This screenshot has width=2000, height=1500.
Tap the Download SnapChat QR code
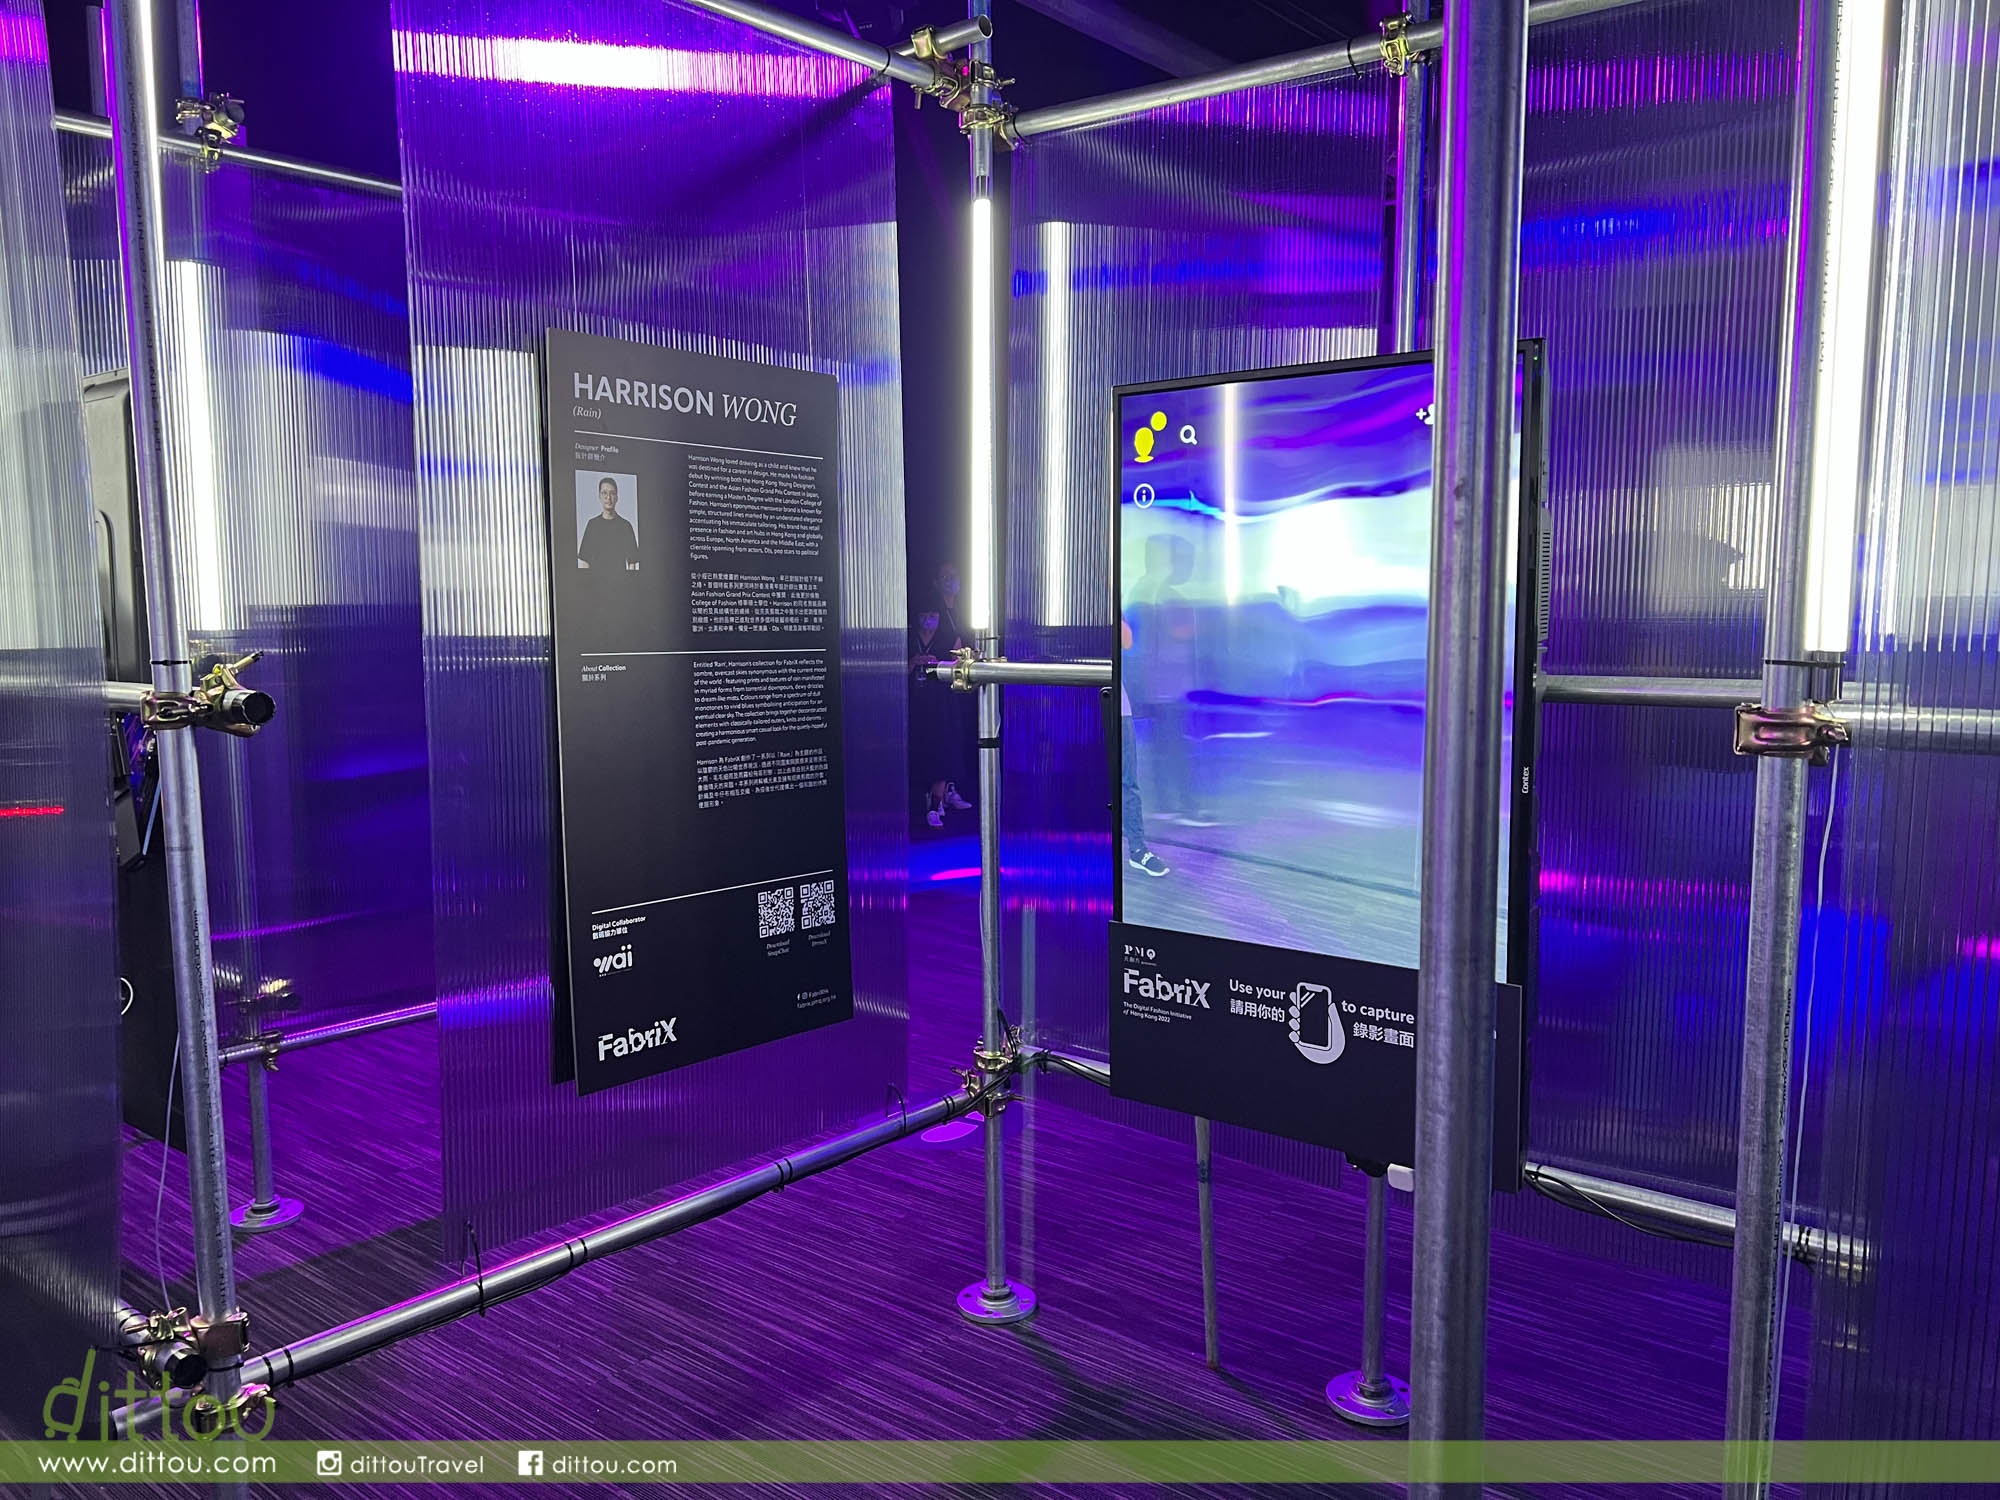(776, 911)
